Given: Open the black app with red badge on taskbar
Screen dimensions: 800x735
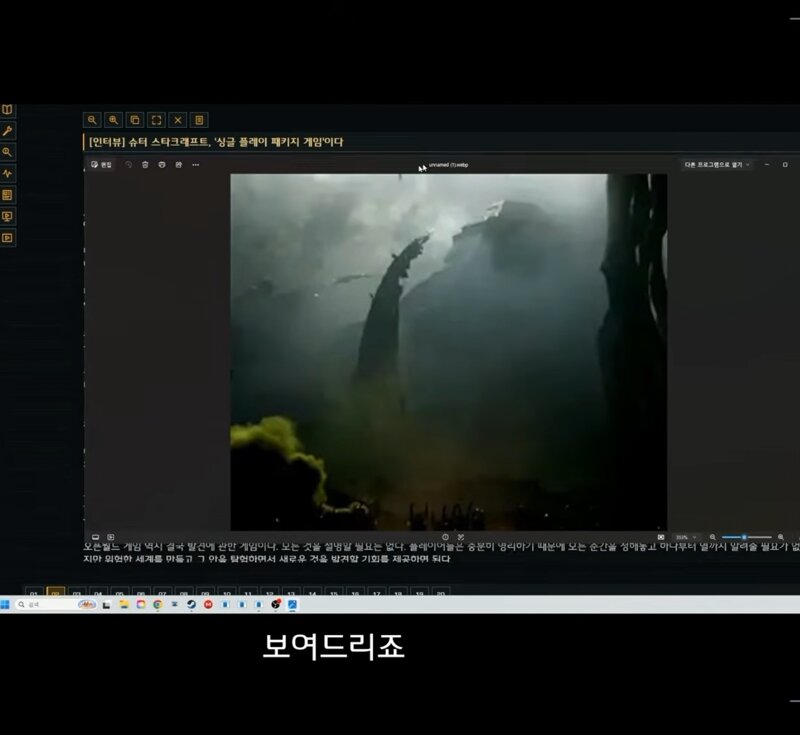Looking at the screenshot, I should coord(276,604).
